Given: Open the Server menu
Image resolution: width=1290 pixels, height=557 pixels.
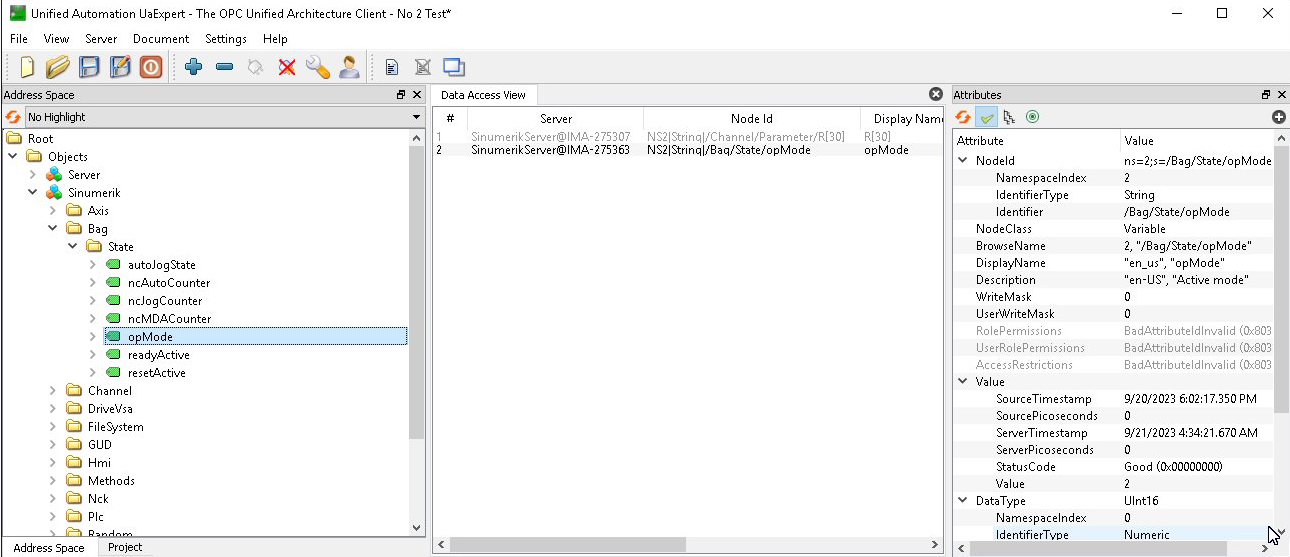Looking at the screenshot, I should coord(101,39).
